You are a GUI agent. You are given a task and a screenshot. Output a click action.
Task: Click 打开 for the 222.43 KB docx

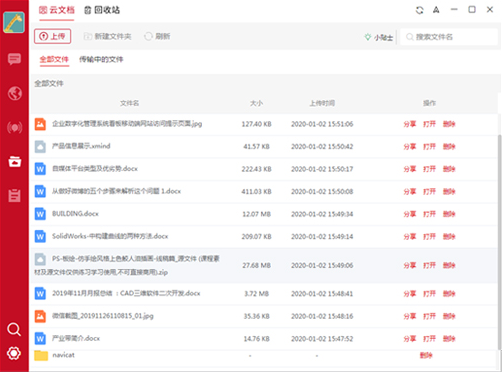click(x=429, y=169)
